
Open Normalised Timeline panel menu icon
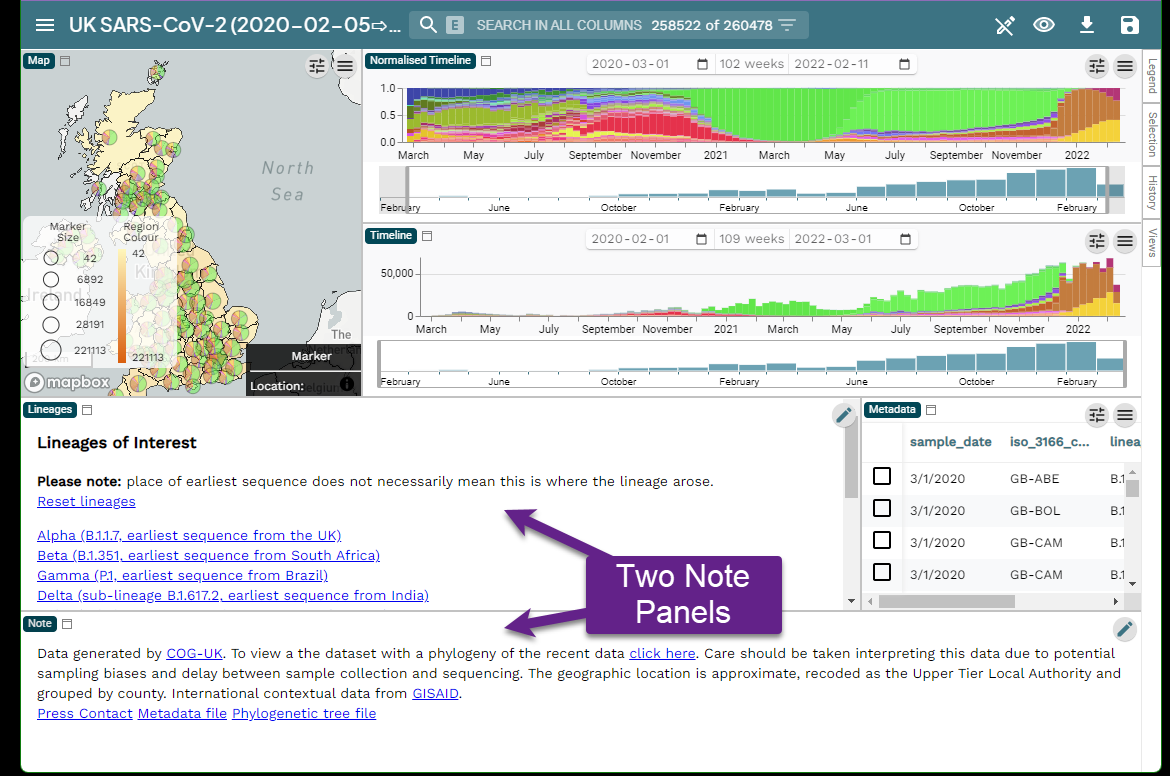coord(1125,66)
